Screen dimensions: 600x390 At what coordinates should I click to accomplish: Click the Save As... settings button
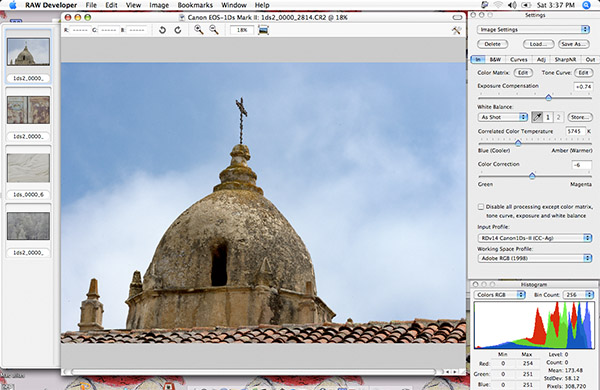coord(573,44)
